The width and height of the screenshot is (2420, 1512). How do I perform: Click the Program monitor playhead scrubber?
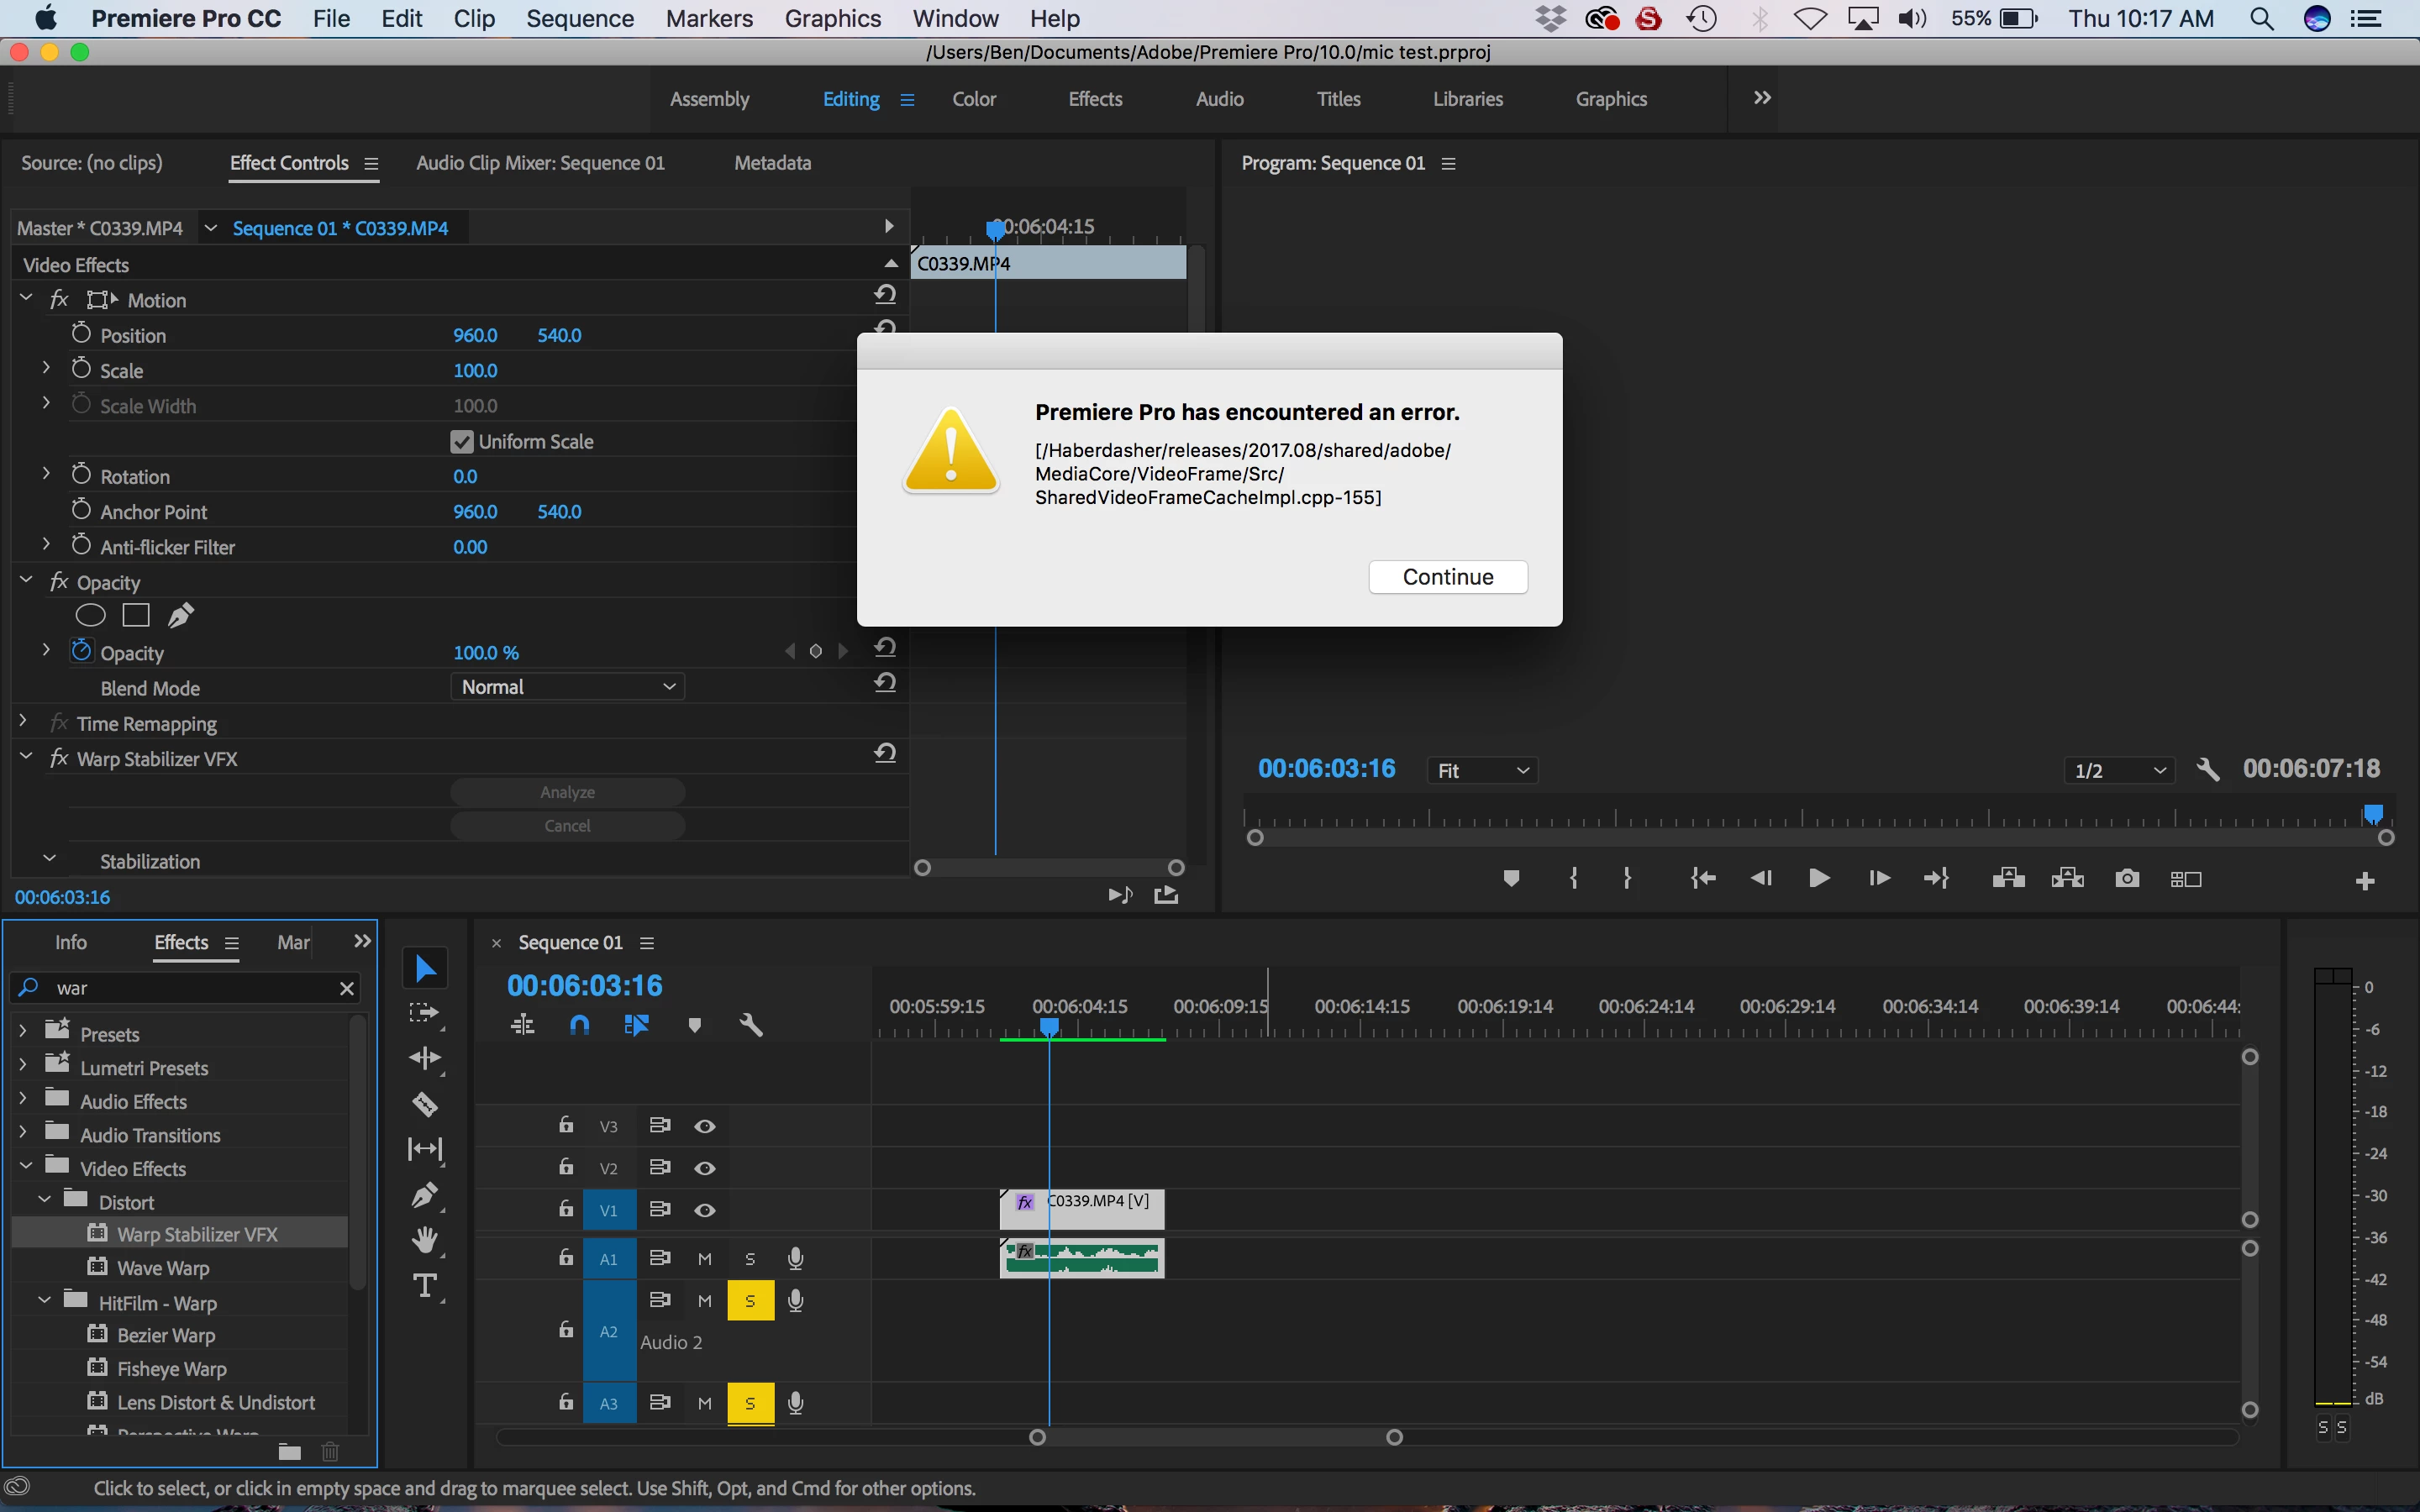pyautogui.click(x=2373, y=815)
